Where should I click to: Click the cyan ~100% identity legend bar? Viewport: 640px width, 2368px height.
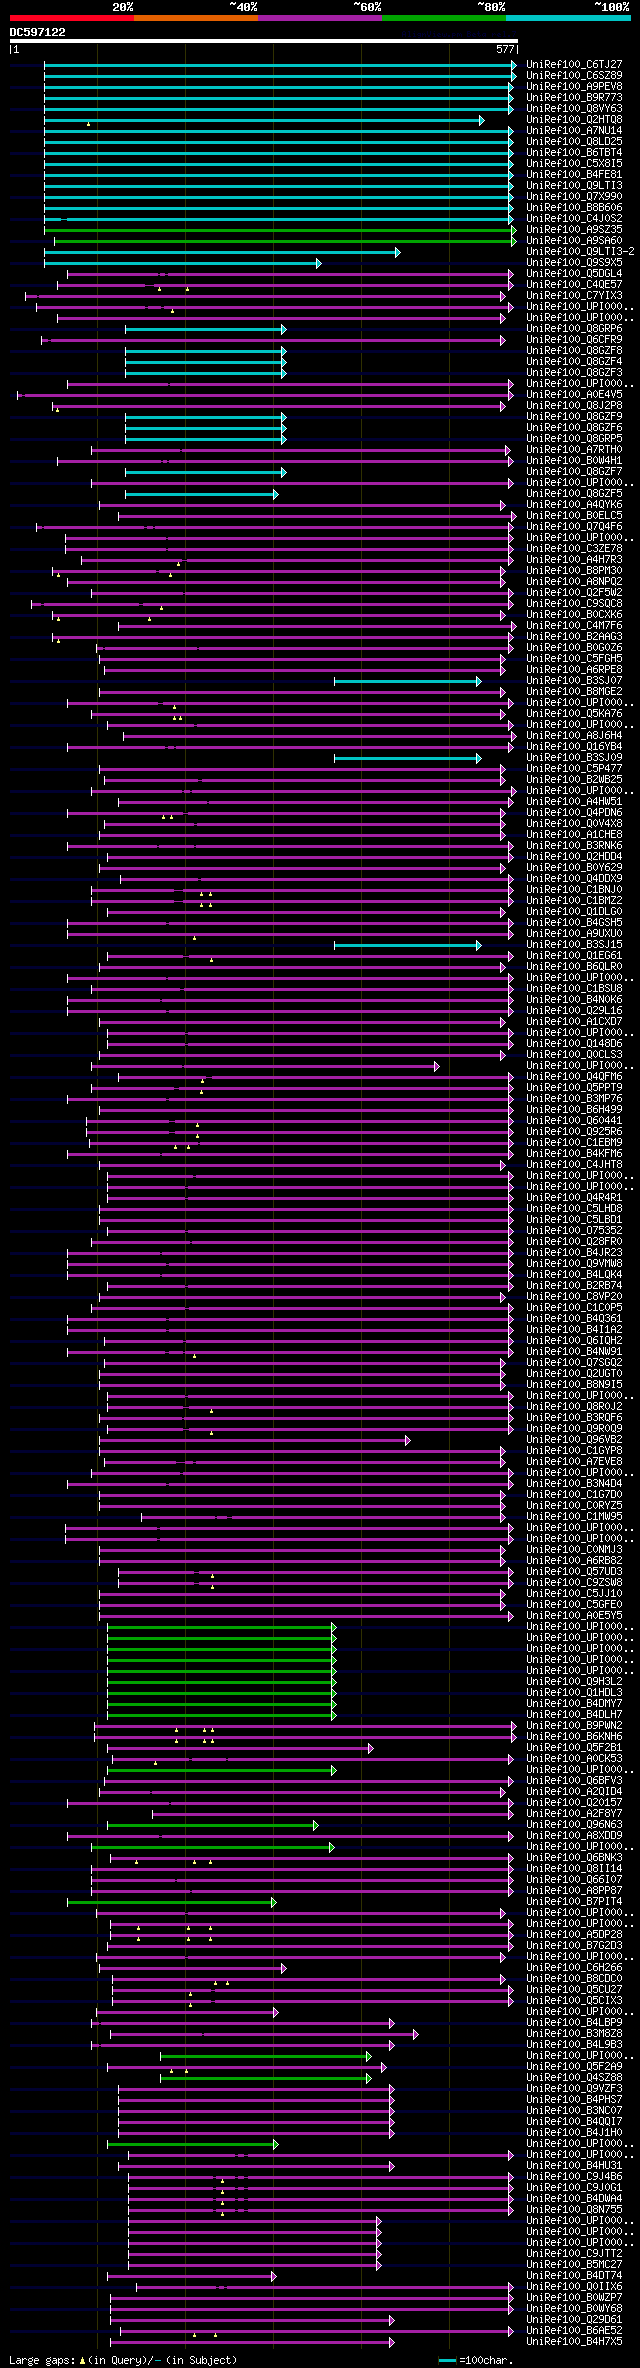[568, 18]
